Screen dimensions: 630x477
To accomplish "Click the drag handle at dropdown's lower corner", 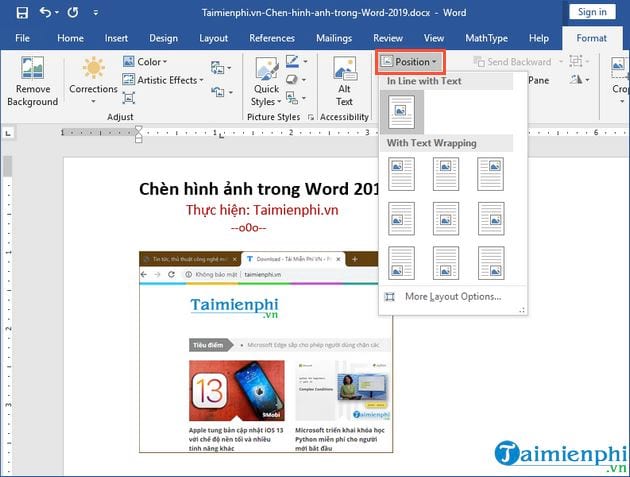I will pyautogui.click(x=522, y=310).
